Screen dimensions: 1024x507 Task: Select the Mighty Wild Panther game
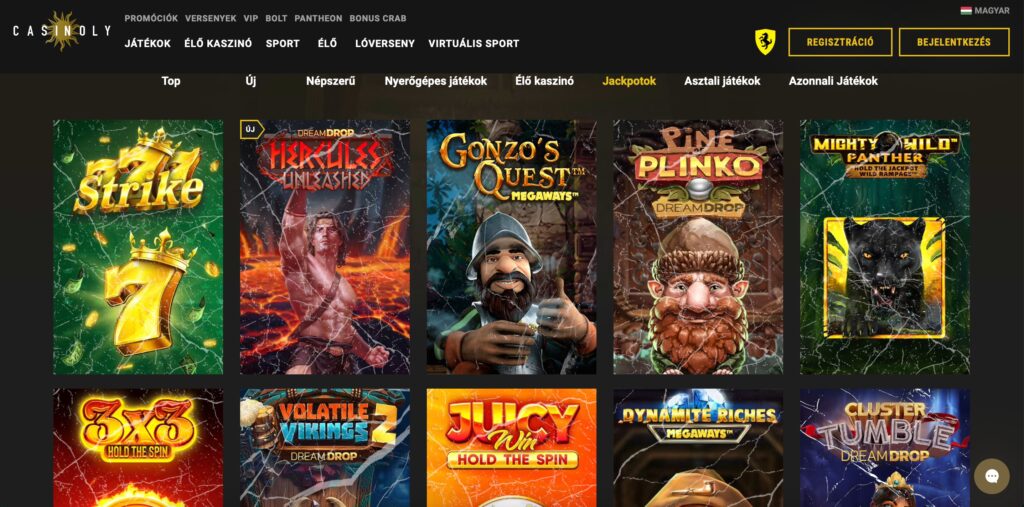pyautogui.click(x=885, y=247)
